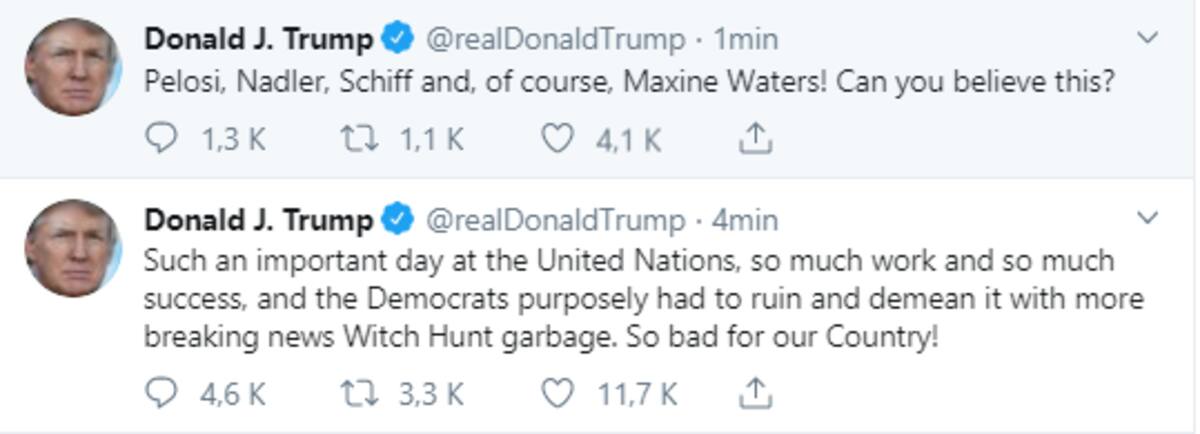Image resolution: width=1200 pixels, height=434 pixels.
Task: Share the Maxine Waters tweet
Action: coord(755,138)
